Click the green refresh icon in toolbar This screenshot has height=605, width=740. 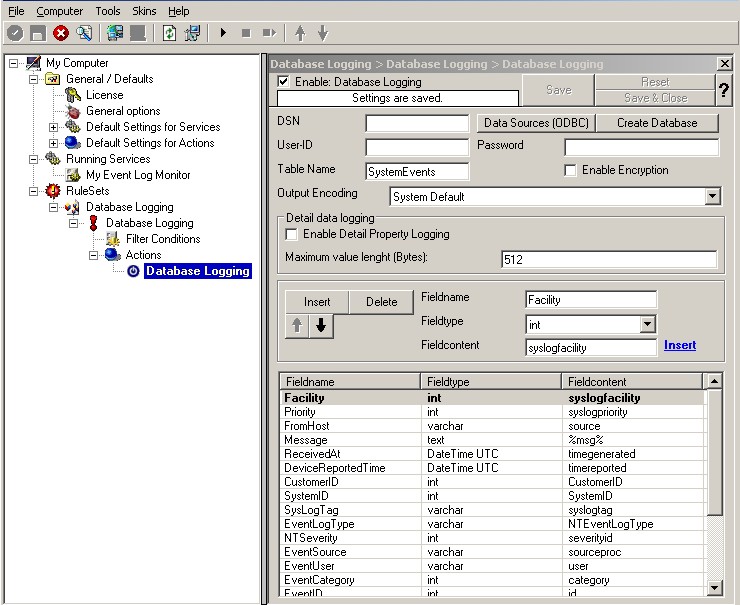coord(170,33)
